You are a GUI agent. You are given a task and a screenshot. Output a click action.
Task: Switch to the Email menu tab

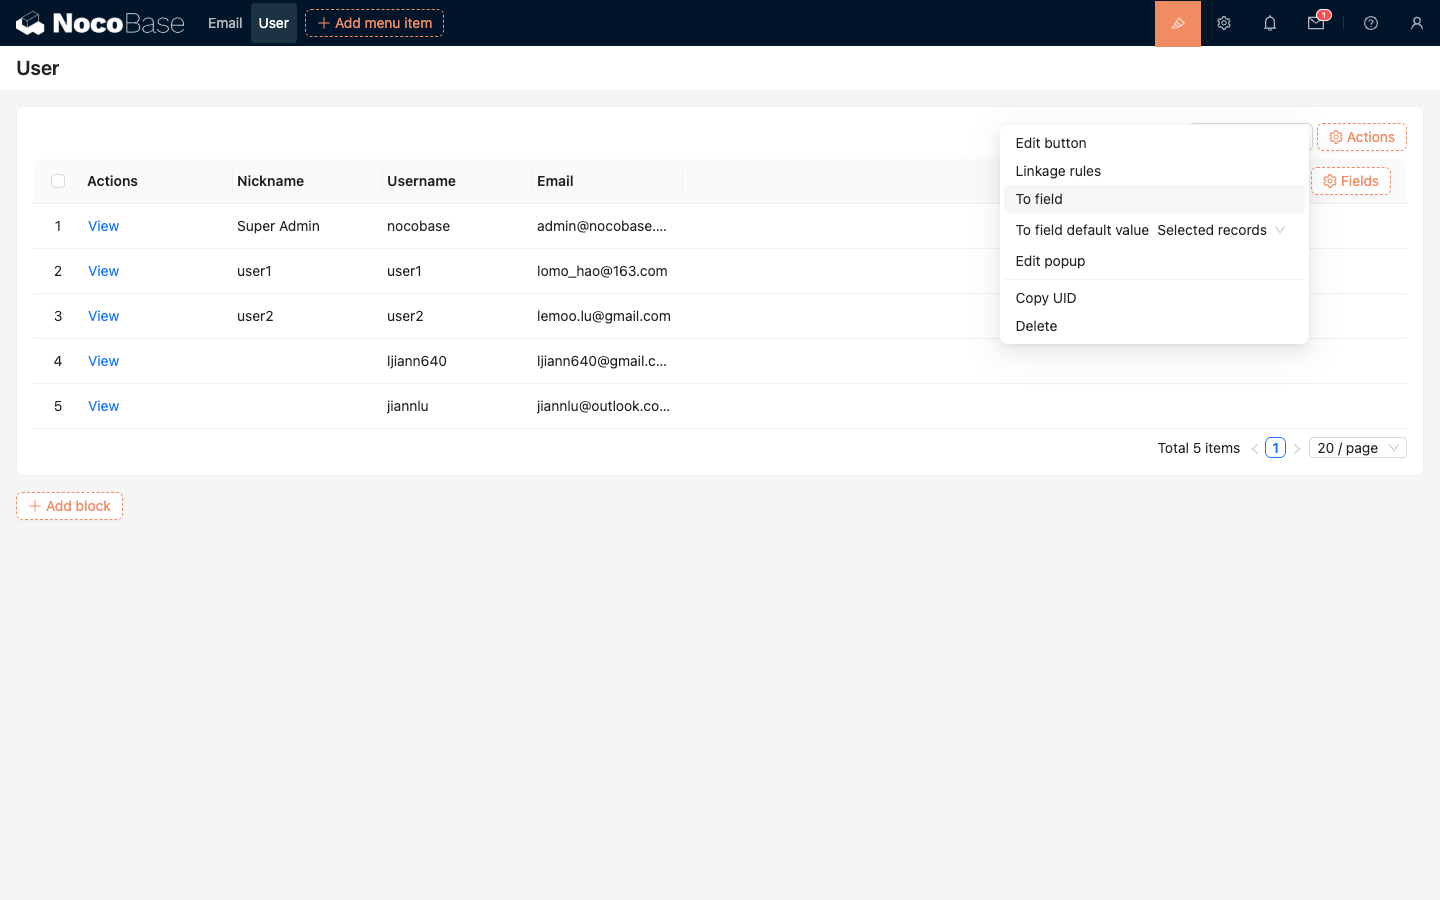[225, 23]
